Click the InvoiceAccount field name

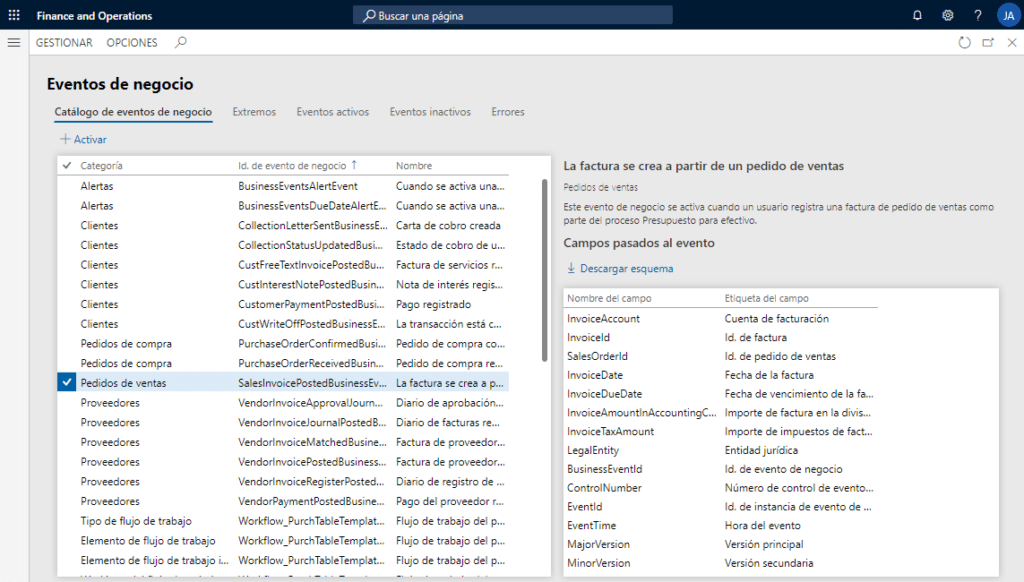point(603,318)
